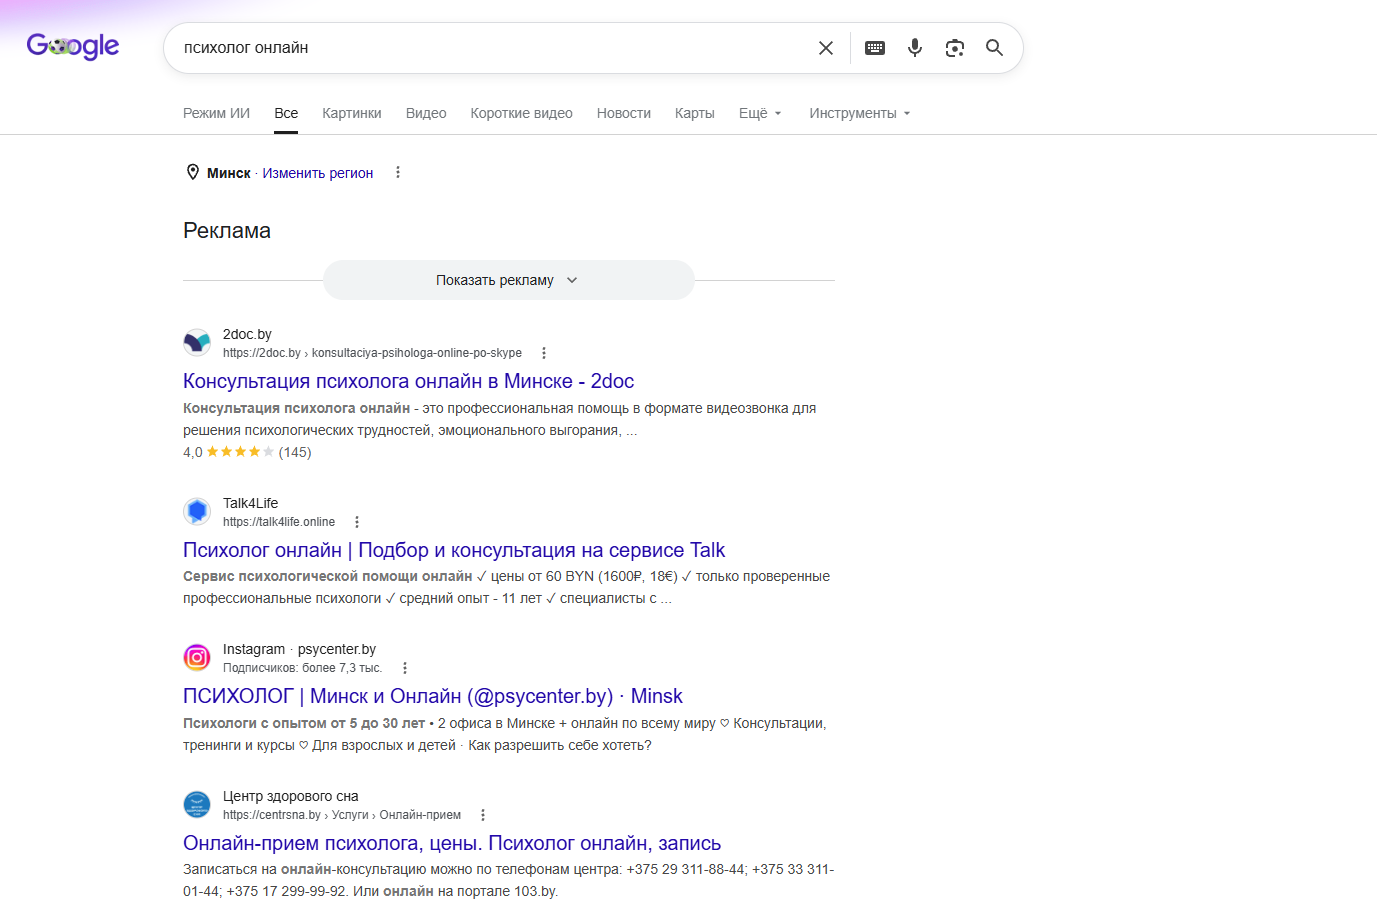Click the 2doc.by URL breadcrumb

pos(372,353)
